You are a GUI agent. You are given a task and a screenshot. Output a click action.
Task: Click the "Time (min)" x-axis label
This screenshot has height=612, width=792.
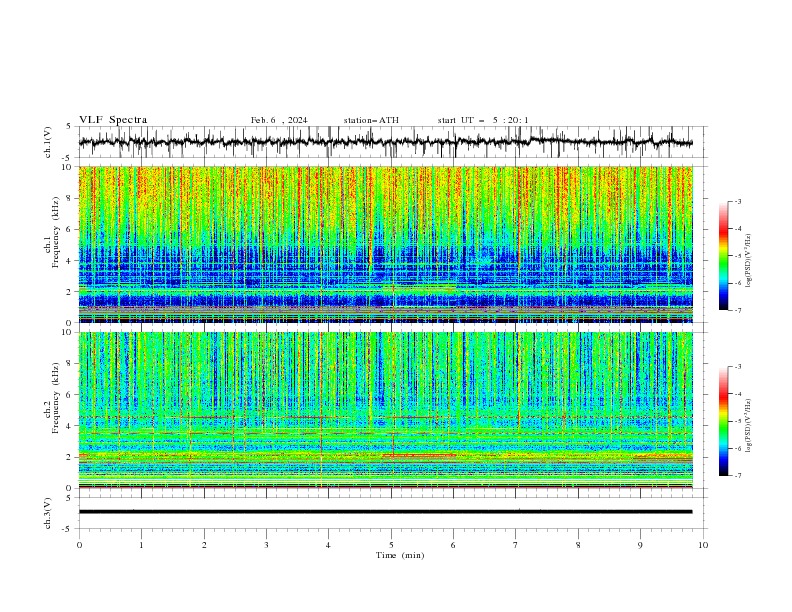400,555
